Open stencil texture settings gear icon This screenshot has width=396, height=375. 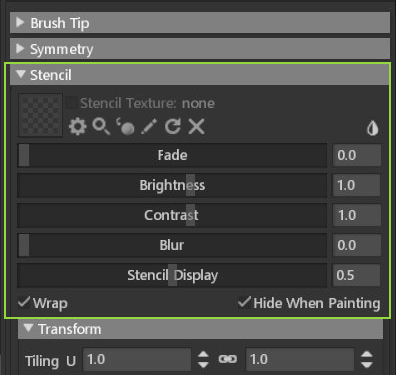[78, 127]
